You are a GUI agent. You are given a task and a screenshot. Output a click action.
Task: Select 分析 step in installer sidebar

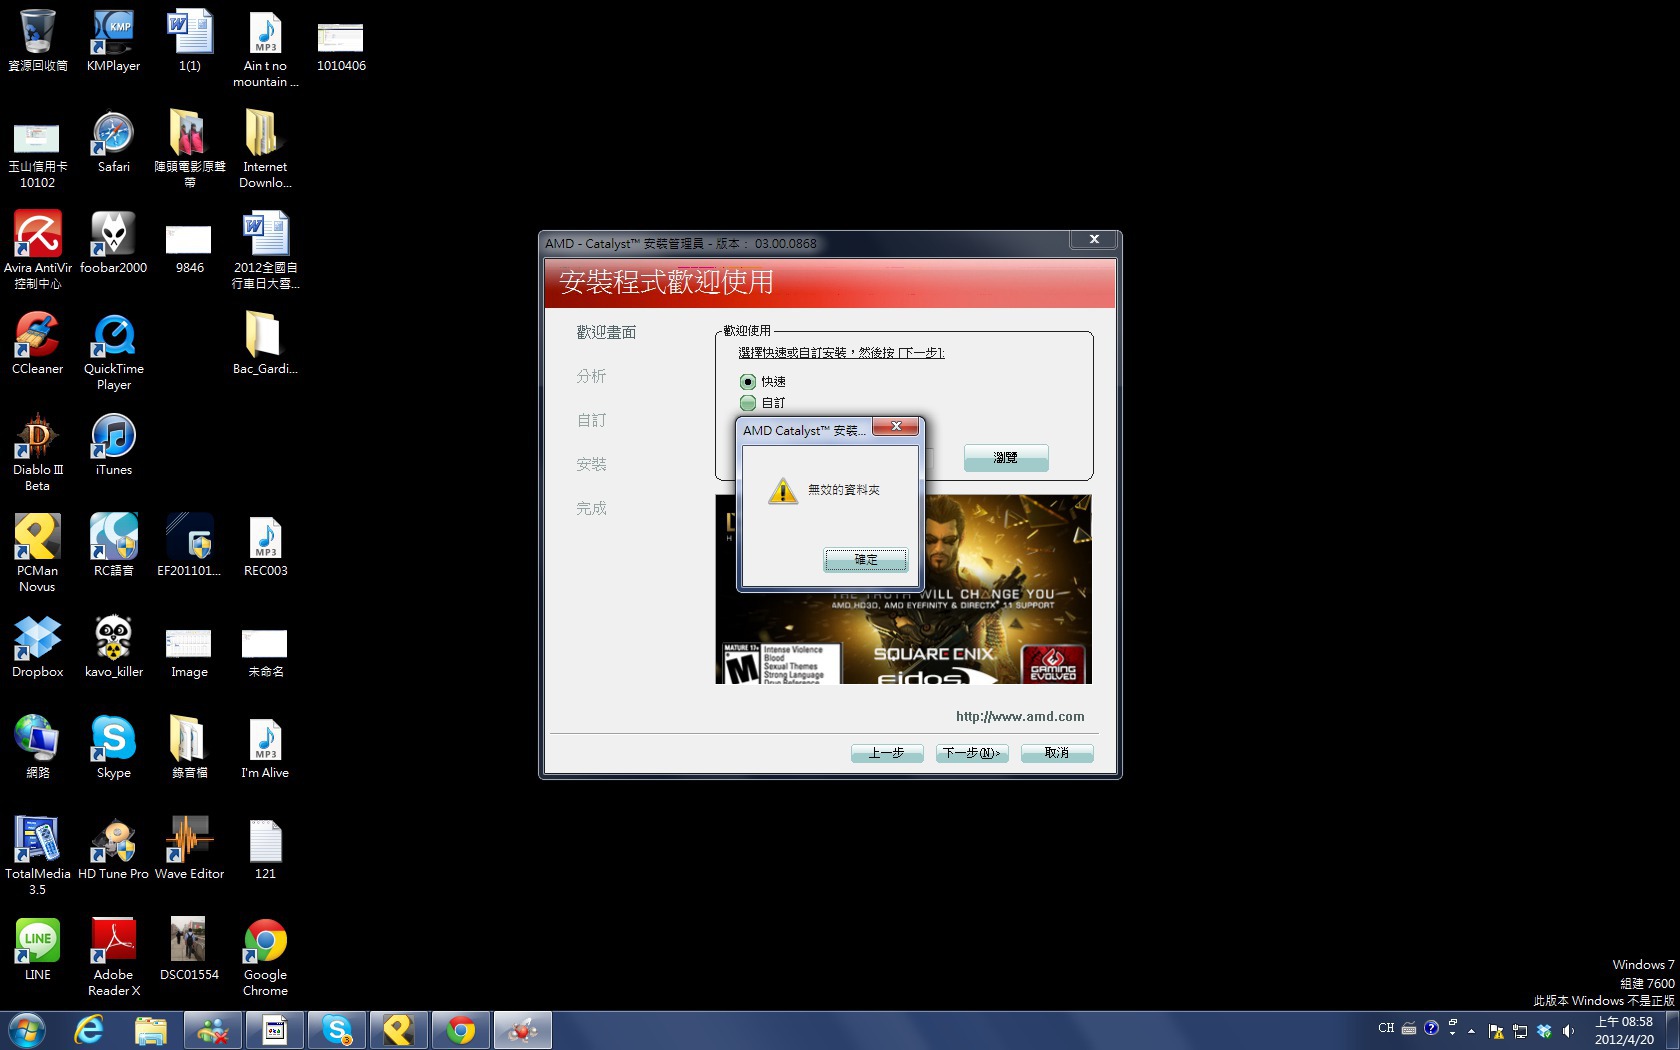click(591, 376)
